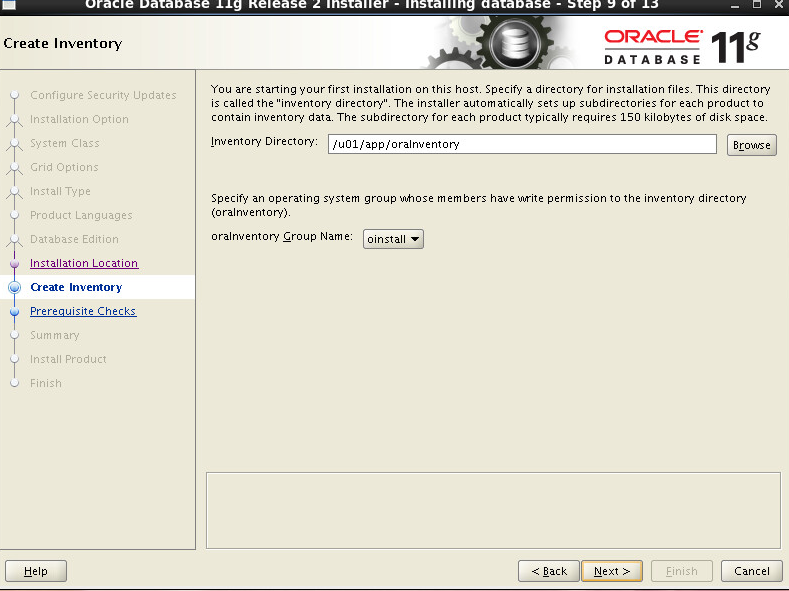Viewport: 789px width, 591px height.
Task: Open the oraInventory Group Name dropdown
Action: coord(393,239)
